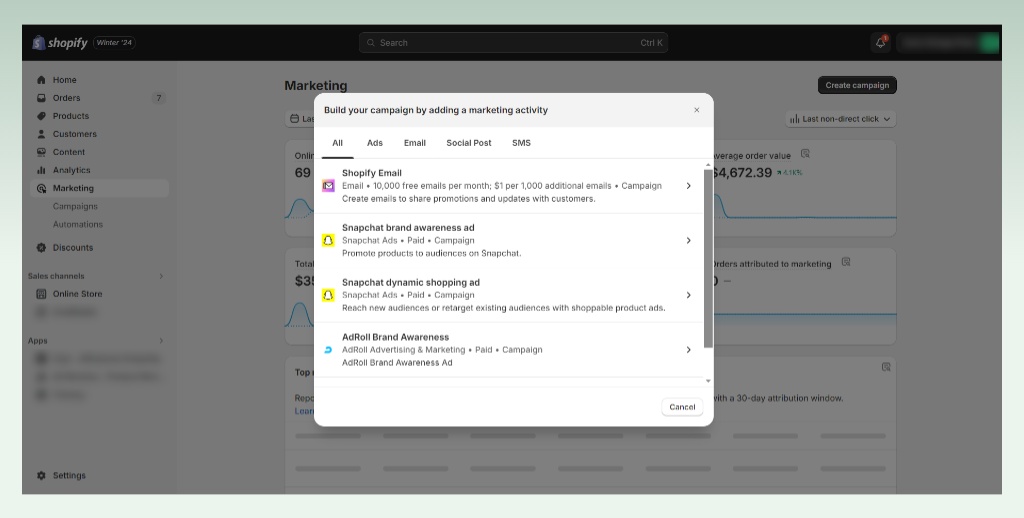Click the Analytics bar chart icon
The width and height of the screenshot is (1024, 518).
(41, 170)
